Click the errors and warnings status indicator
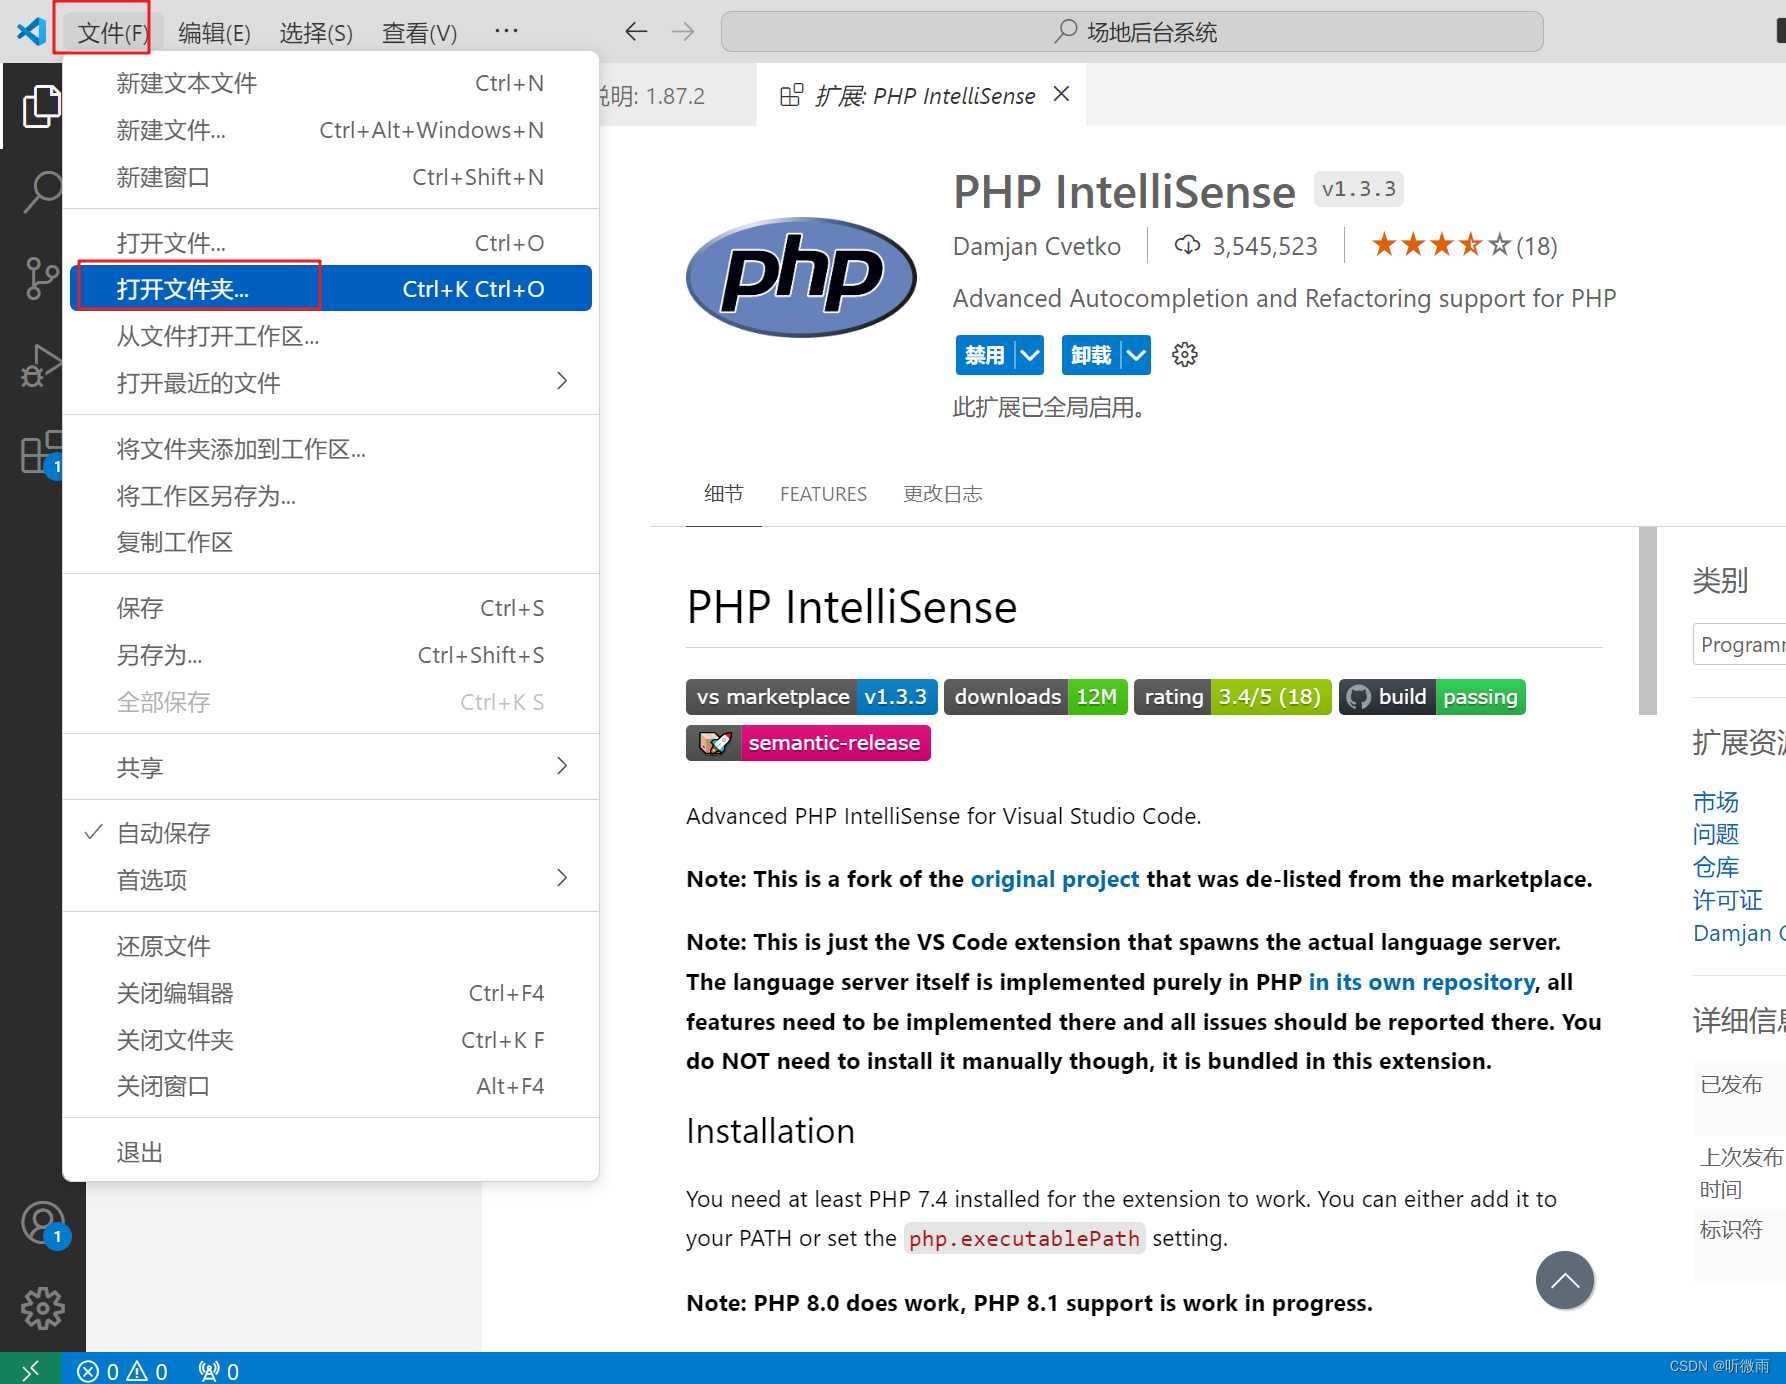Viewport: 1786px width, 1384px height. (x=122, y=1371)
